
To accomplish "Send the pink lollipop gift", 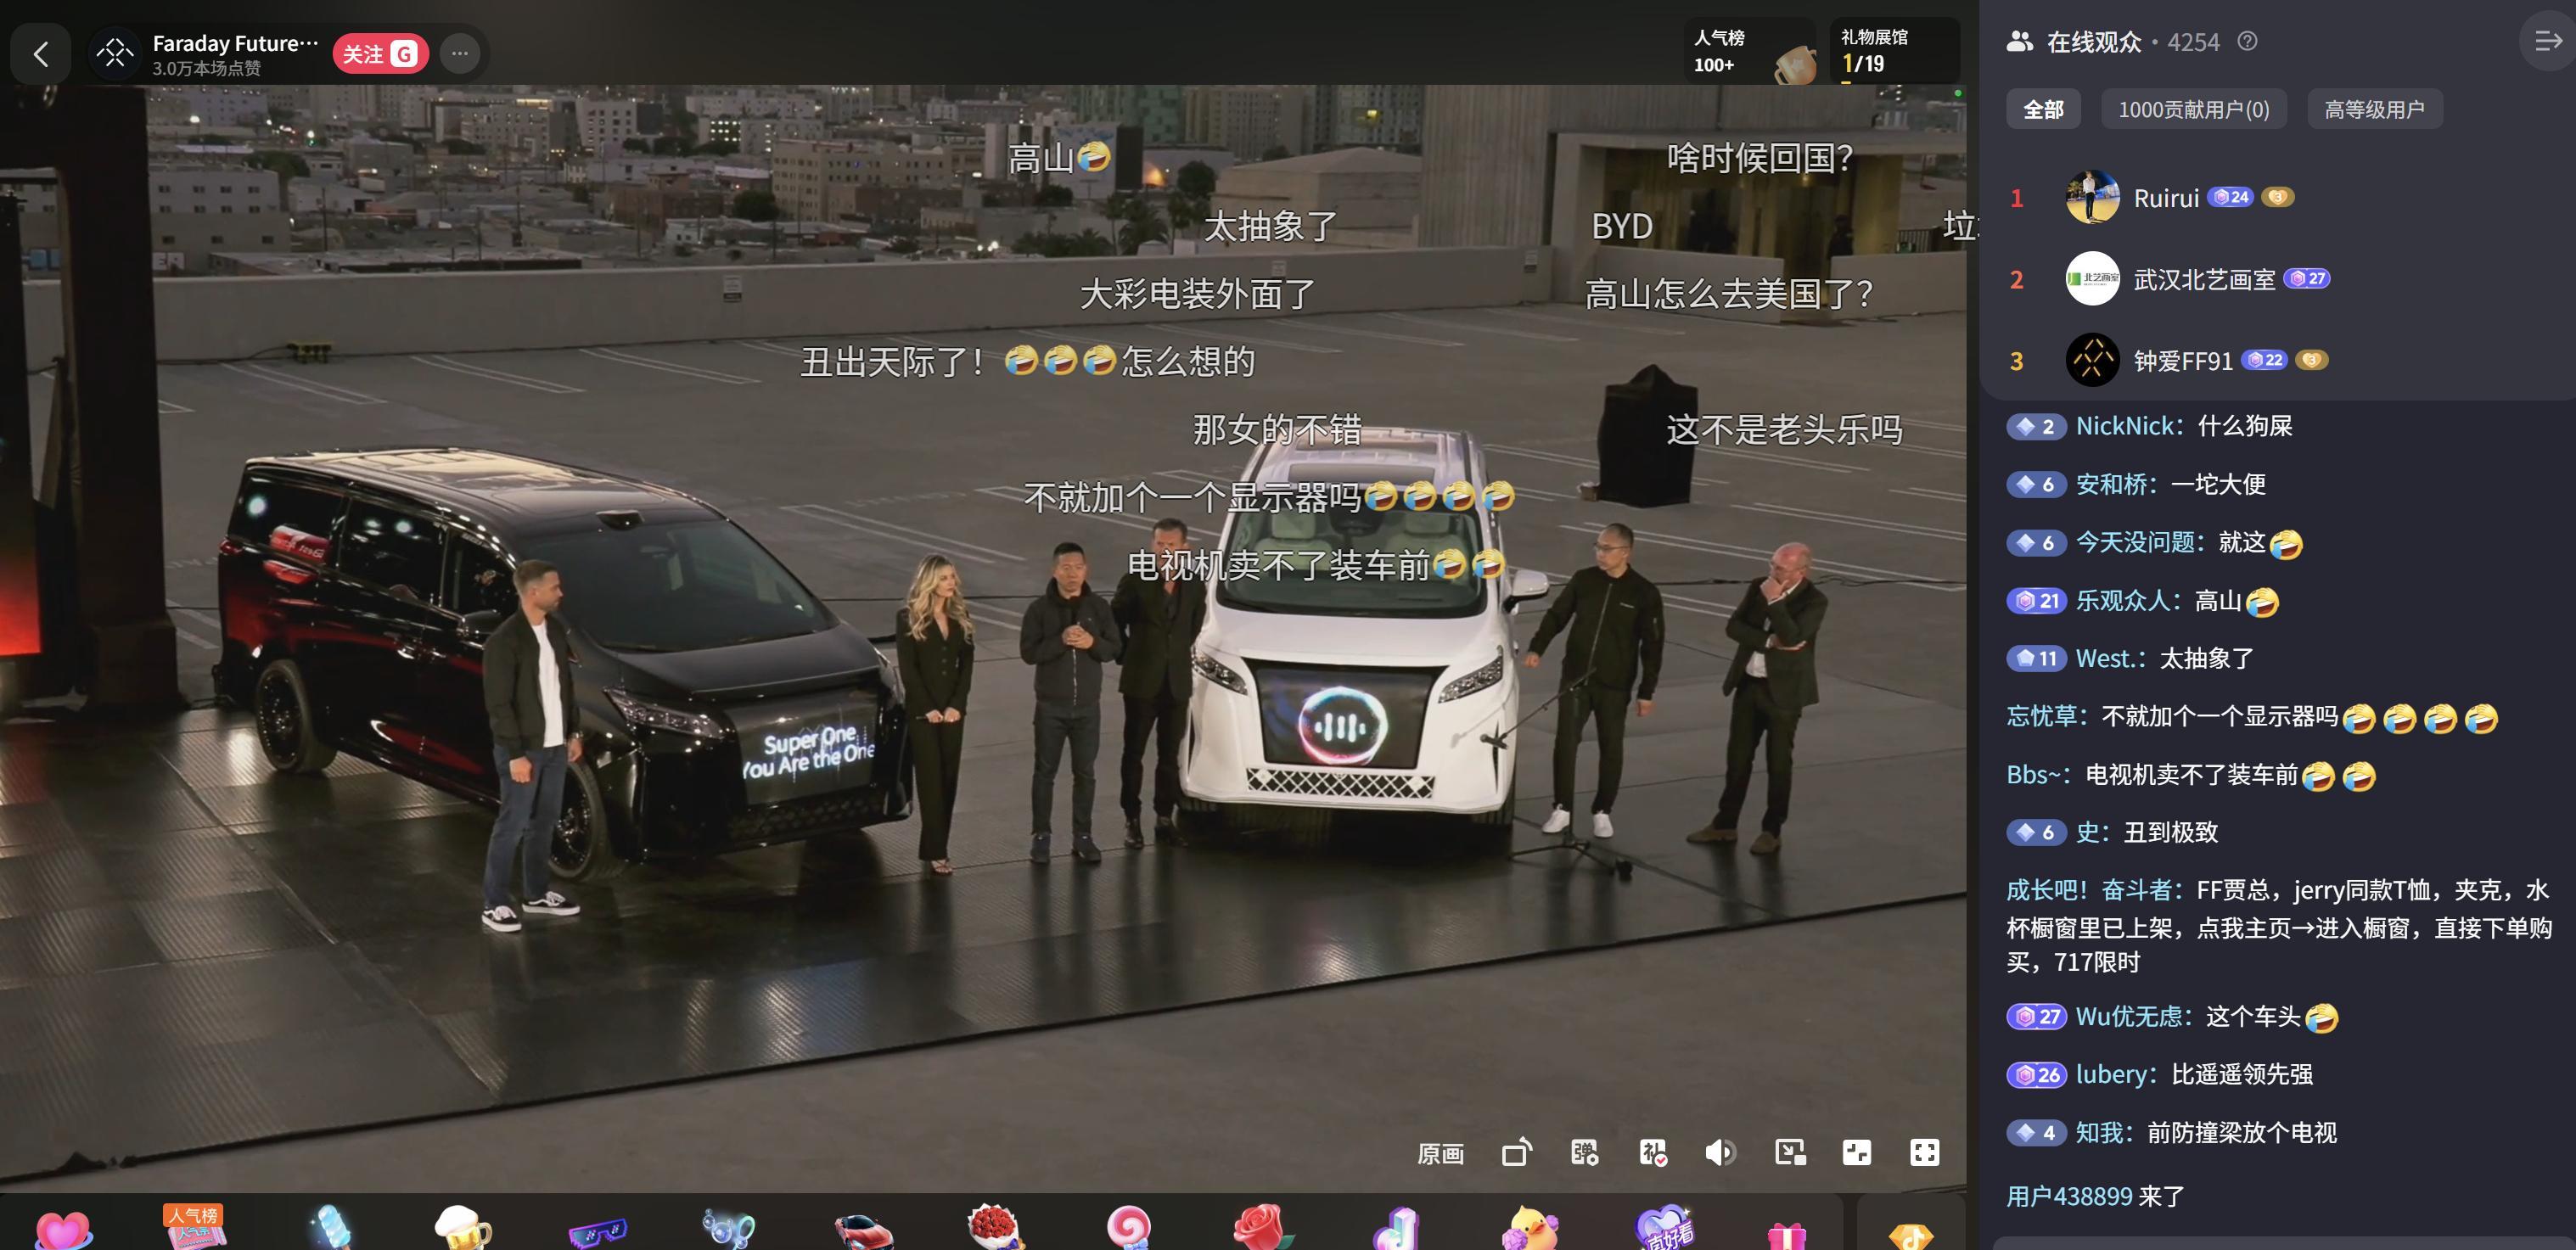I will [x=1129, y=1228].
